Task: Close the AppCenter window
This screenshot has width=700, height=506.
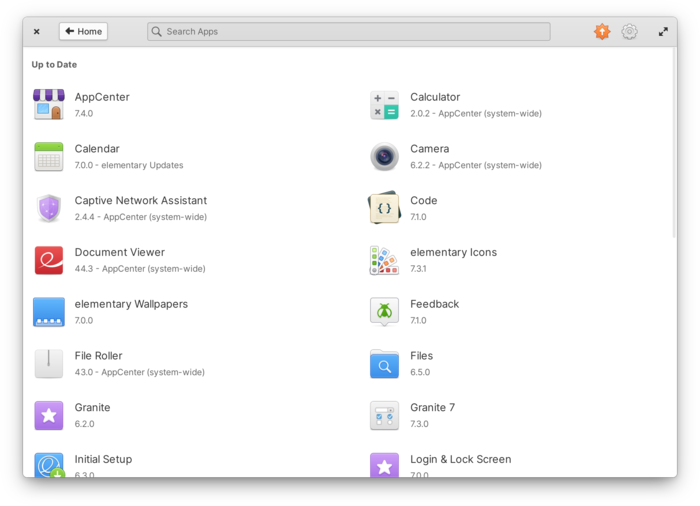Action: click(37, 31)
